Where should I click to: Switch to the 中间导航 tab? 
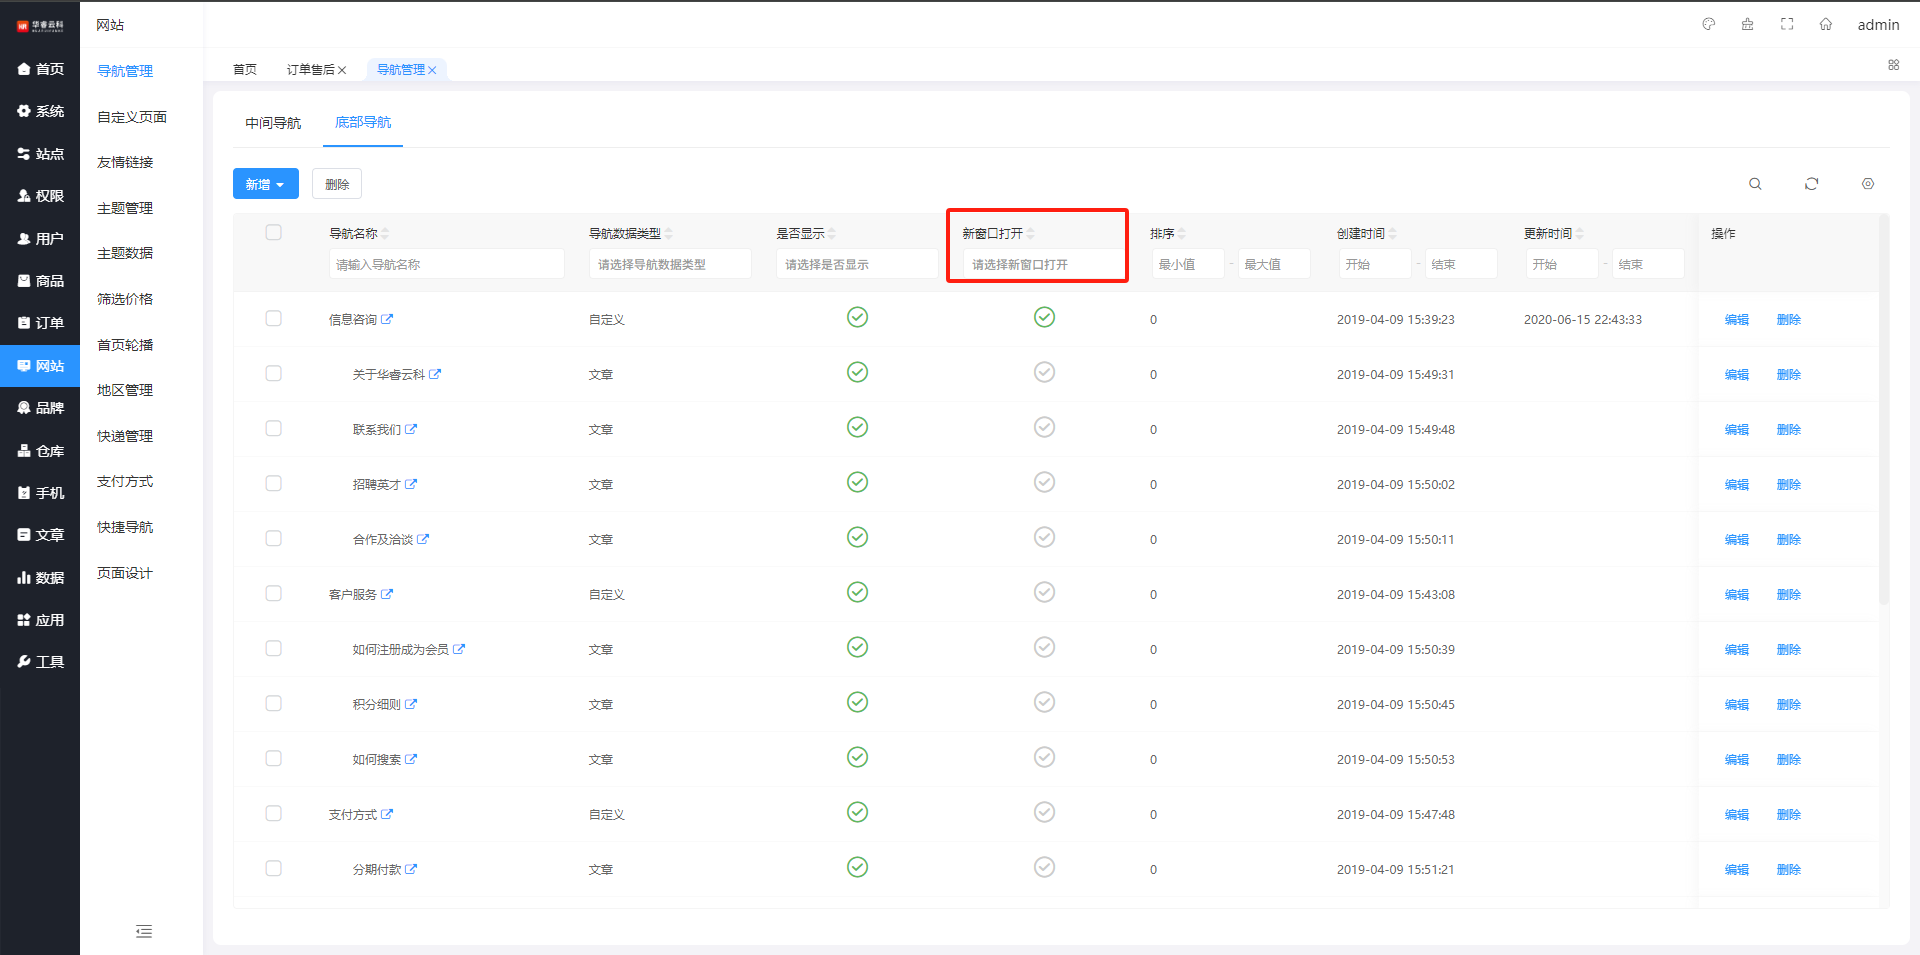point(273,123)
